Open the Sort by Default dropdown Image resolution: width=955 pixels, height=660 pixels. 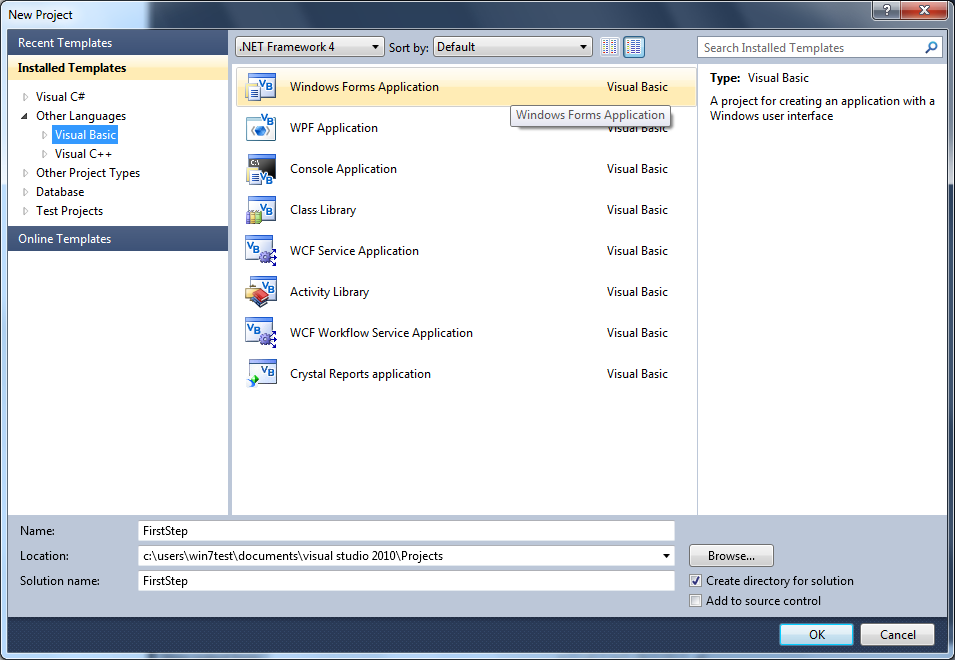pos(512,47)
